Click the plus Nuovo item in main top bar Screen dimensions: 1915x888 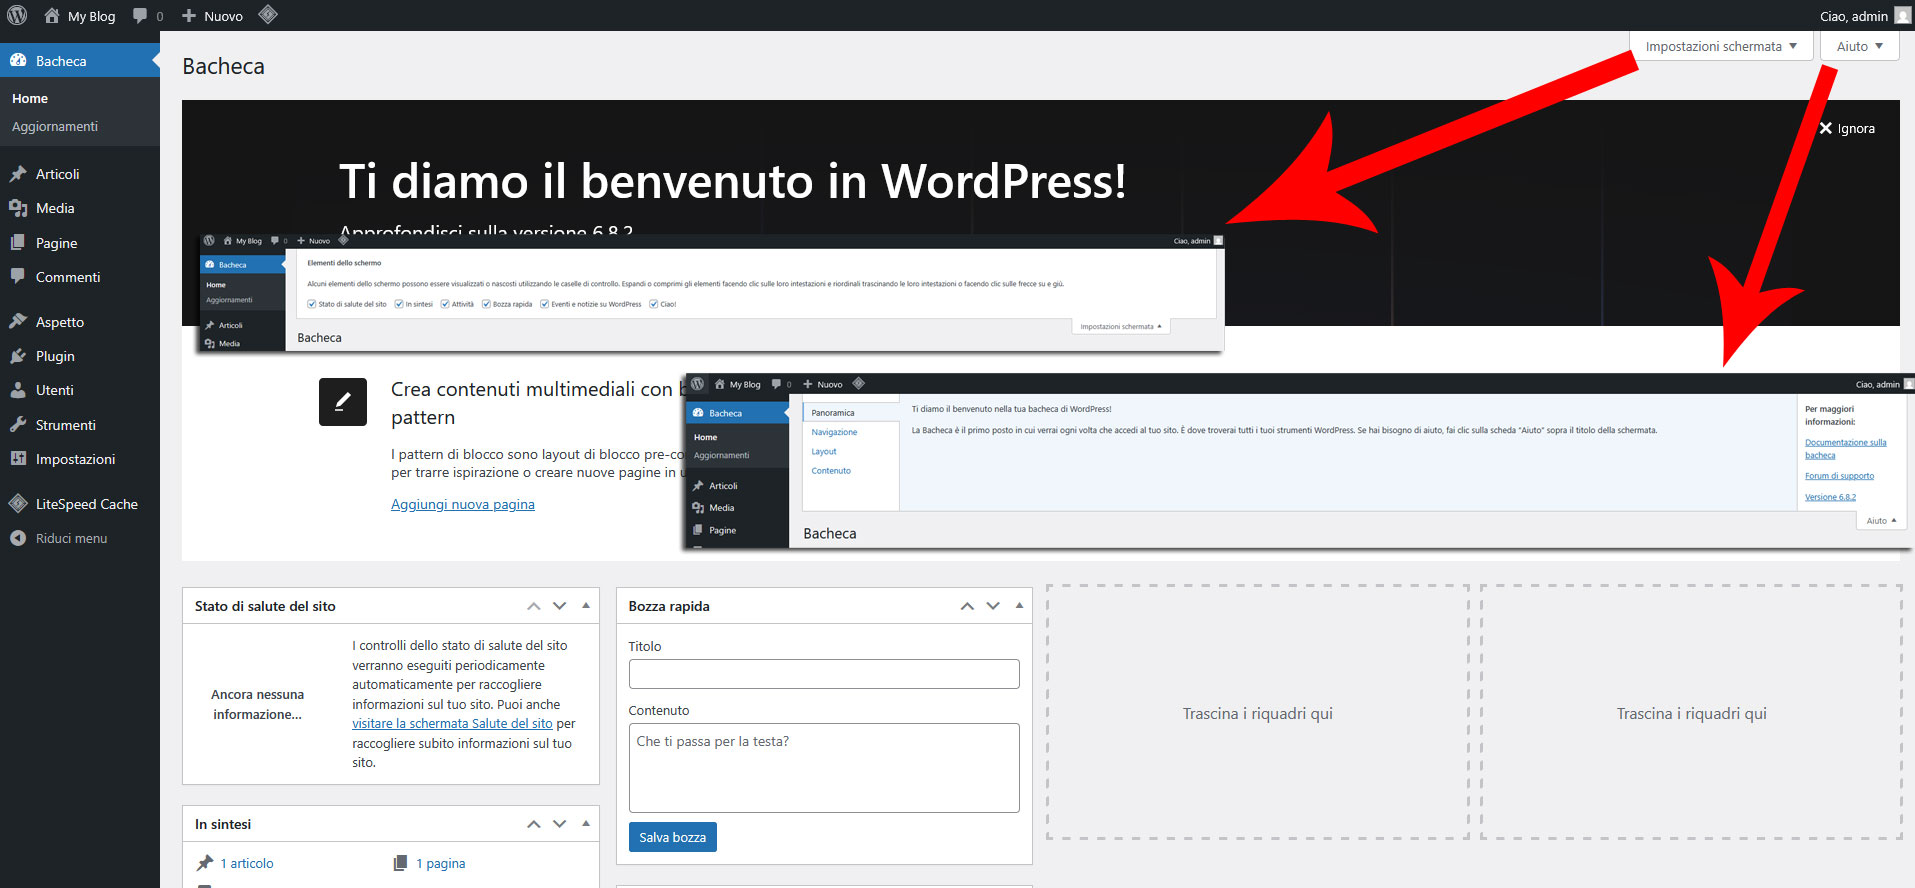212,16
